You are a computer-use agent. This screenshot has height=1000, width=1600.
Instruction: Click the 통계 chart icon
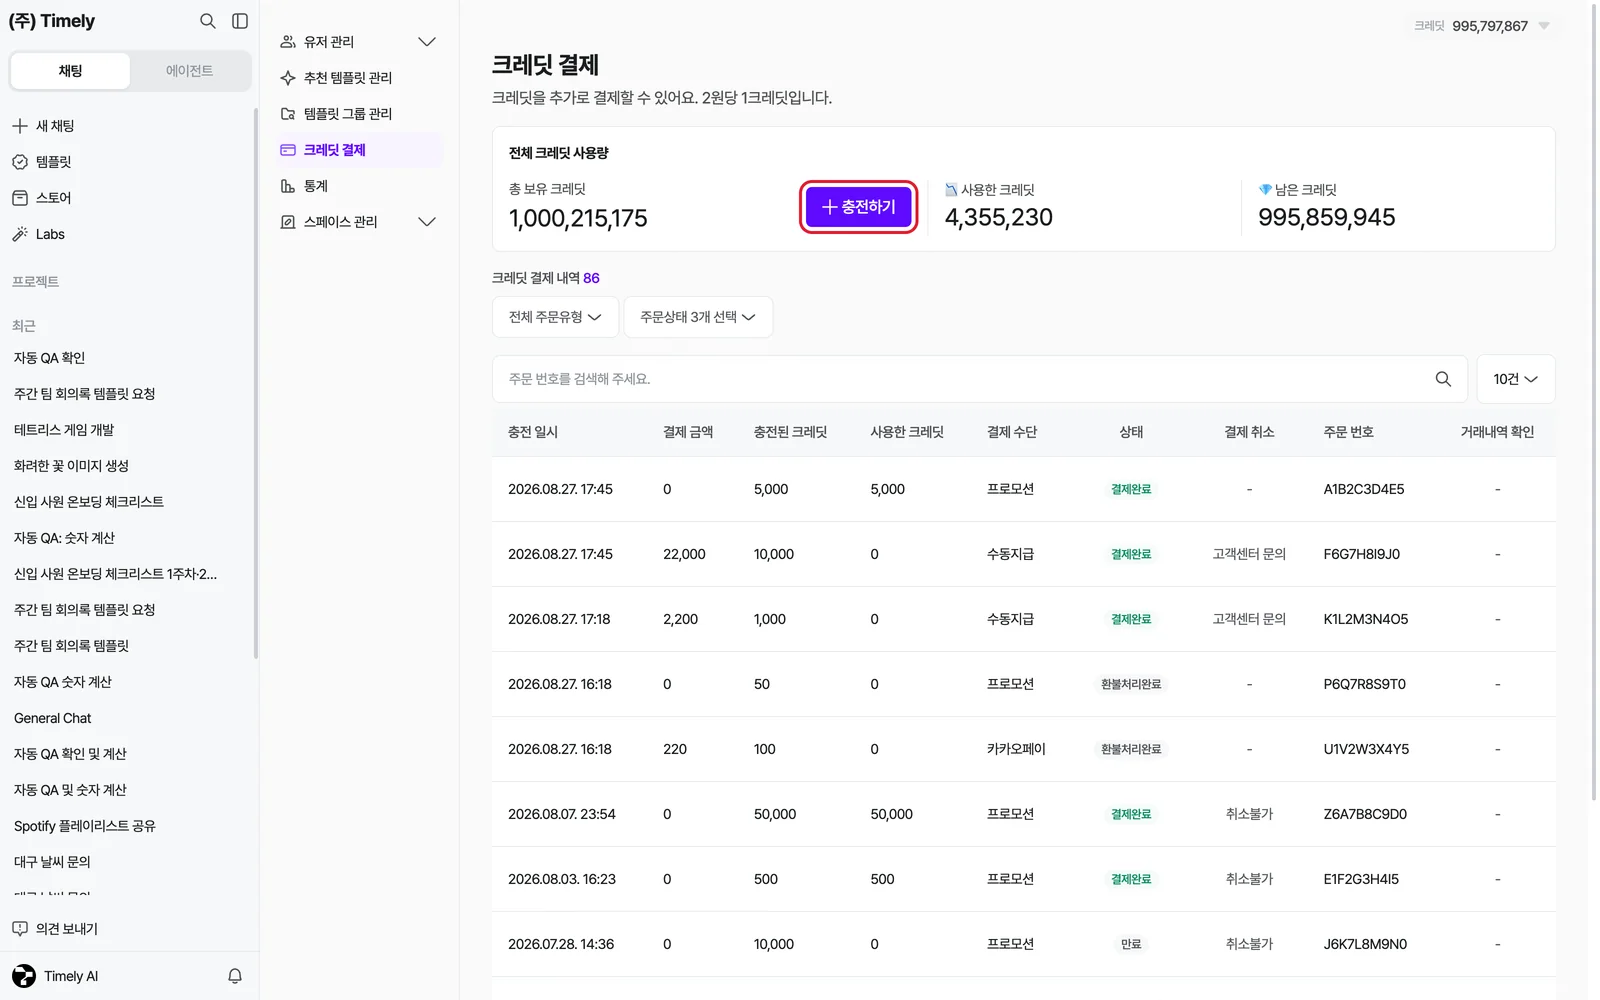coord(288,186)
